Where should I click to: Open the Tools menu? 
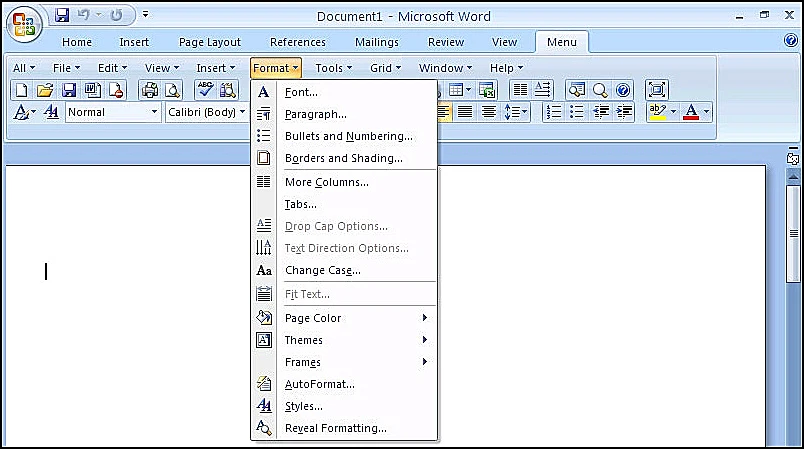333,68
